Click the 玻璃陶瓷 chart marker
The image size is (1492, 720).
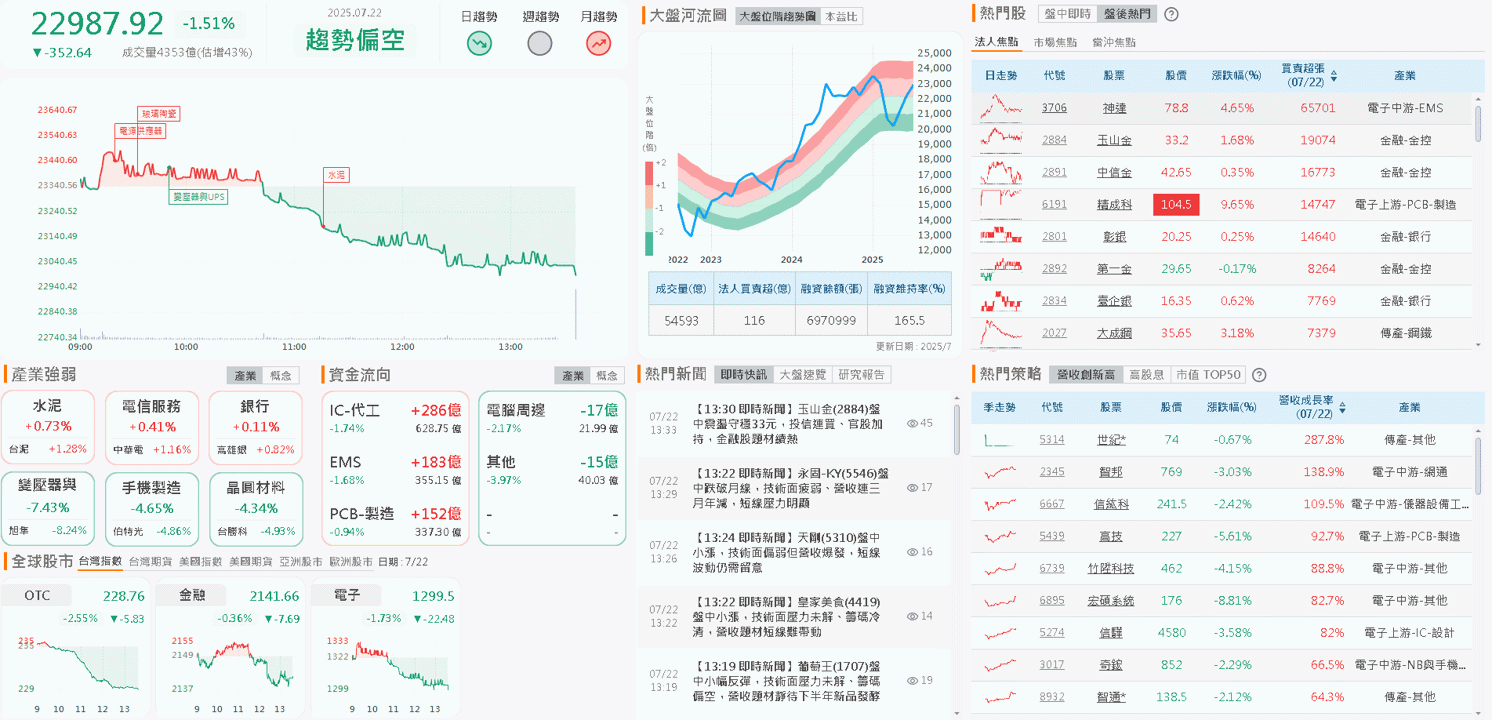(x=159, y=114)
